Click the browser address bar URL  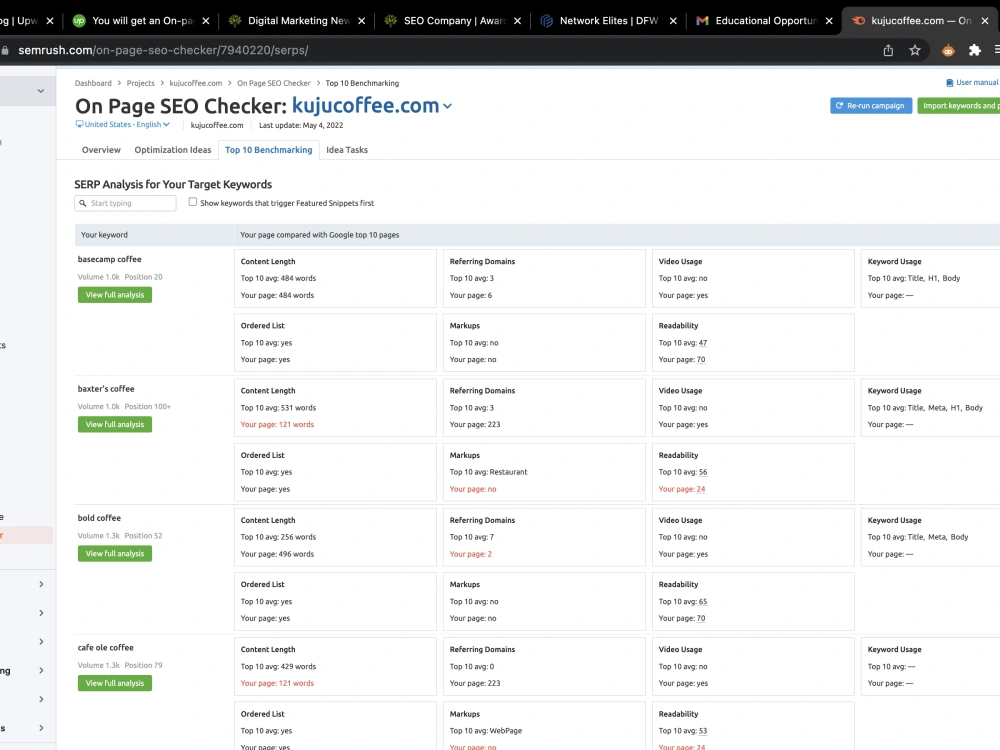pos(163,50)
